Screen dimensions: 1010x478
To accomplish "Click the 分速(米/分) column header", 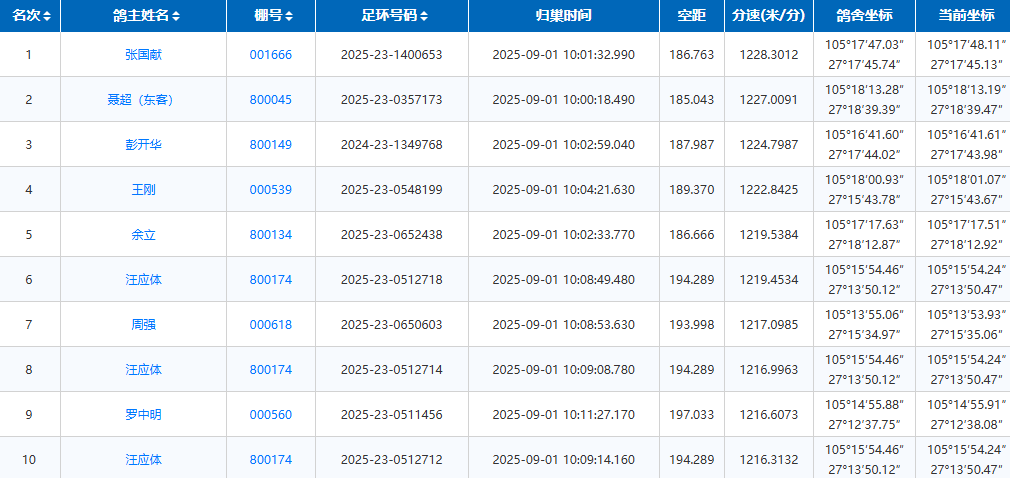I will pos(767,16).
